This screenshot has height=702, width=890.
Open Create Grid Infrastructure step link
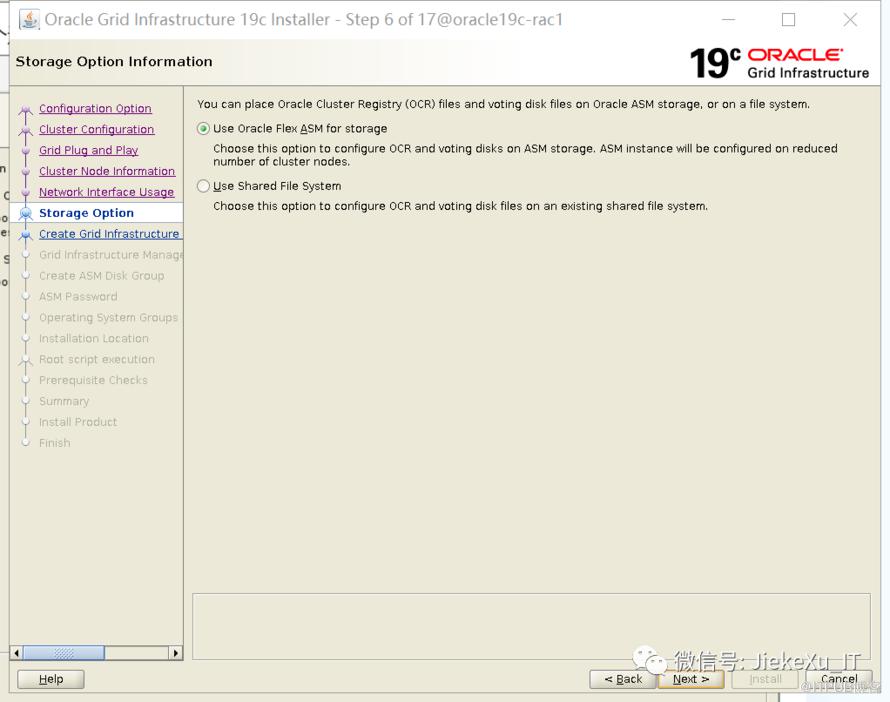coord(109,234)
